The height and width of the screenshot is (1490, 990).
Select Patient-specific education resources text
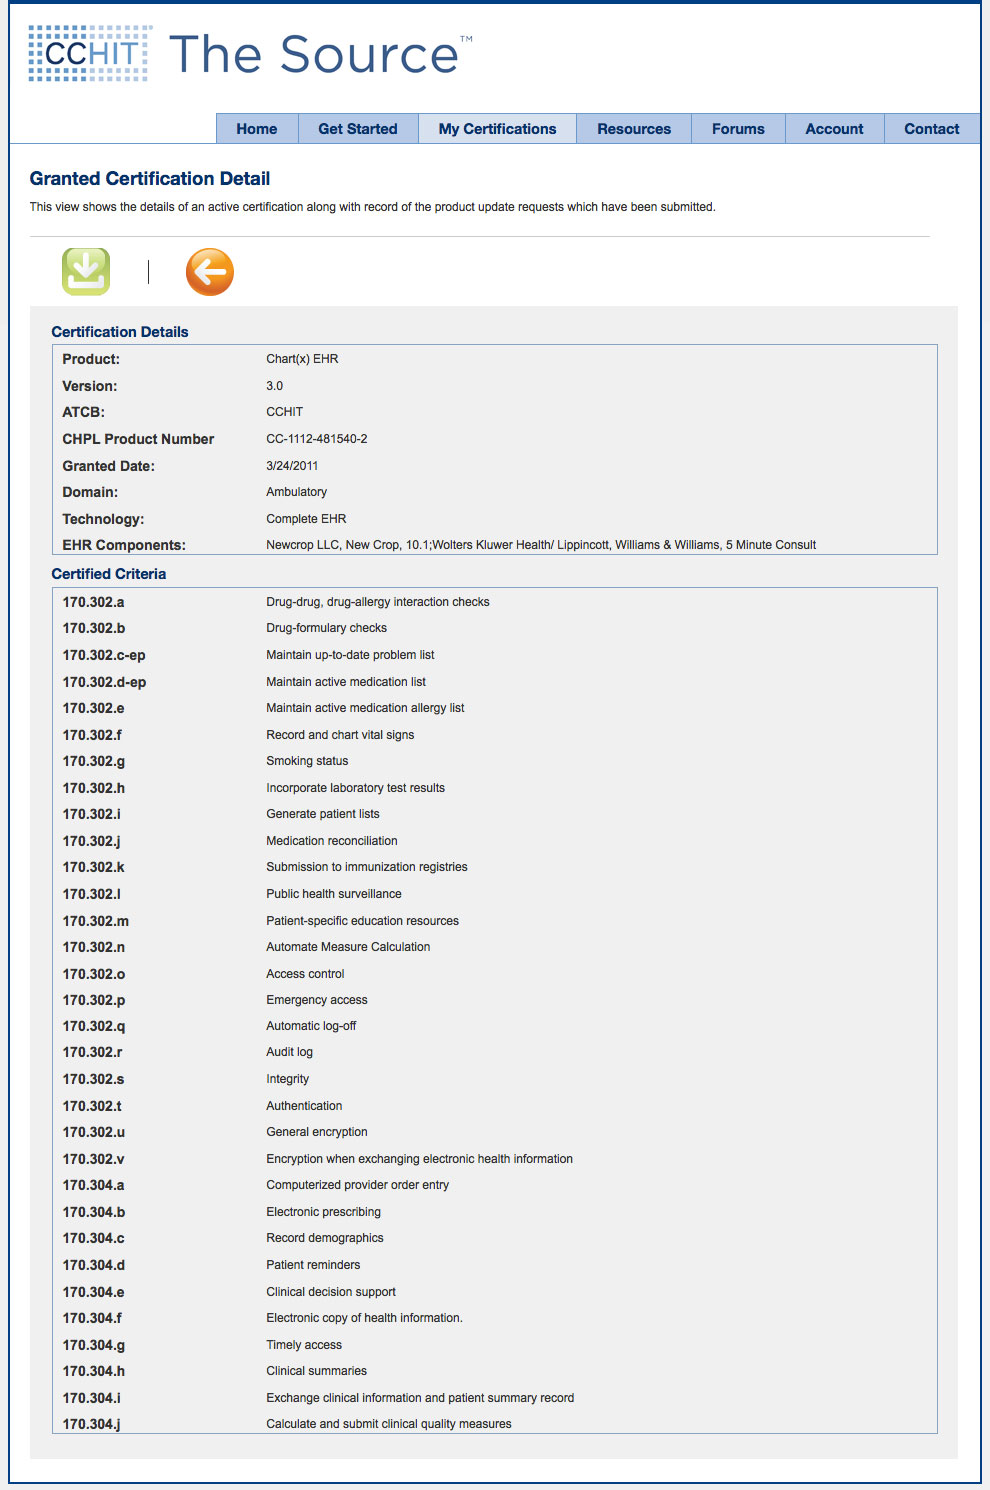click(363, 921)
